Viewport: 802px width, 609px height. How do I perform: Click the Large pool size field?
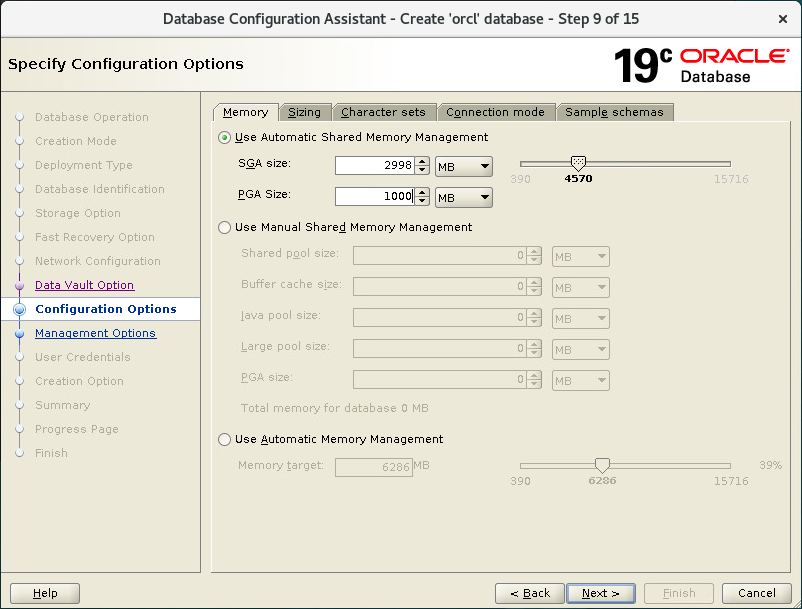(x=440, y=349)
